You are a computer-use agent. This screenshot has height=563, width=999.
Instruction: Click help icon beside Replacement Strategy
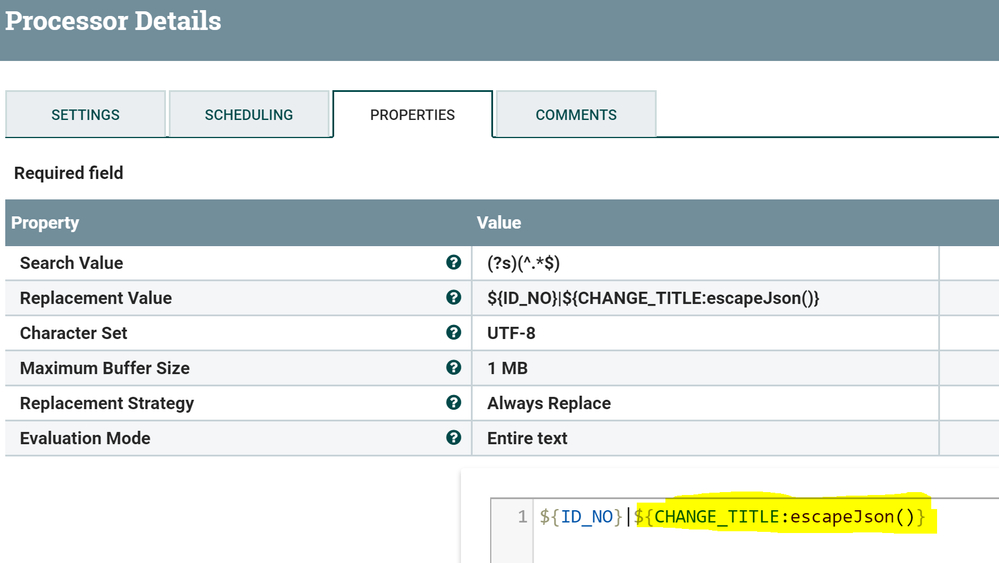(453, 403)
